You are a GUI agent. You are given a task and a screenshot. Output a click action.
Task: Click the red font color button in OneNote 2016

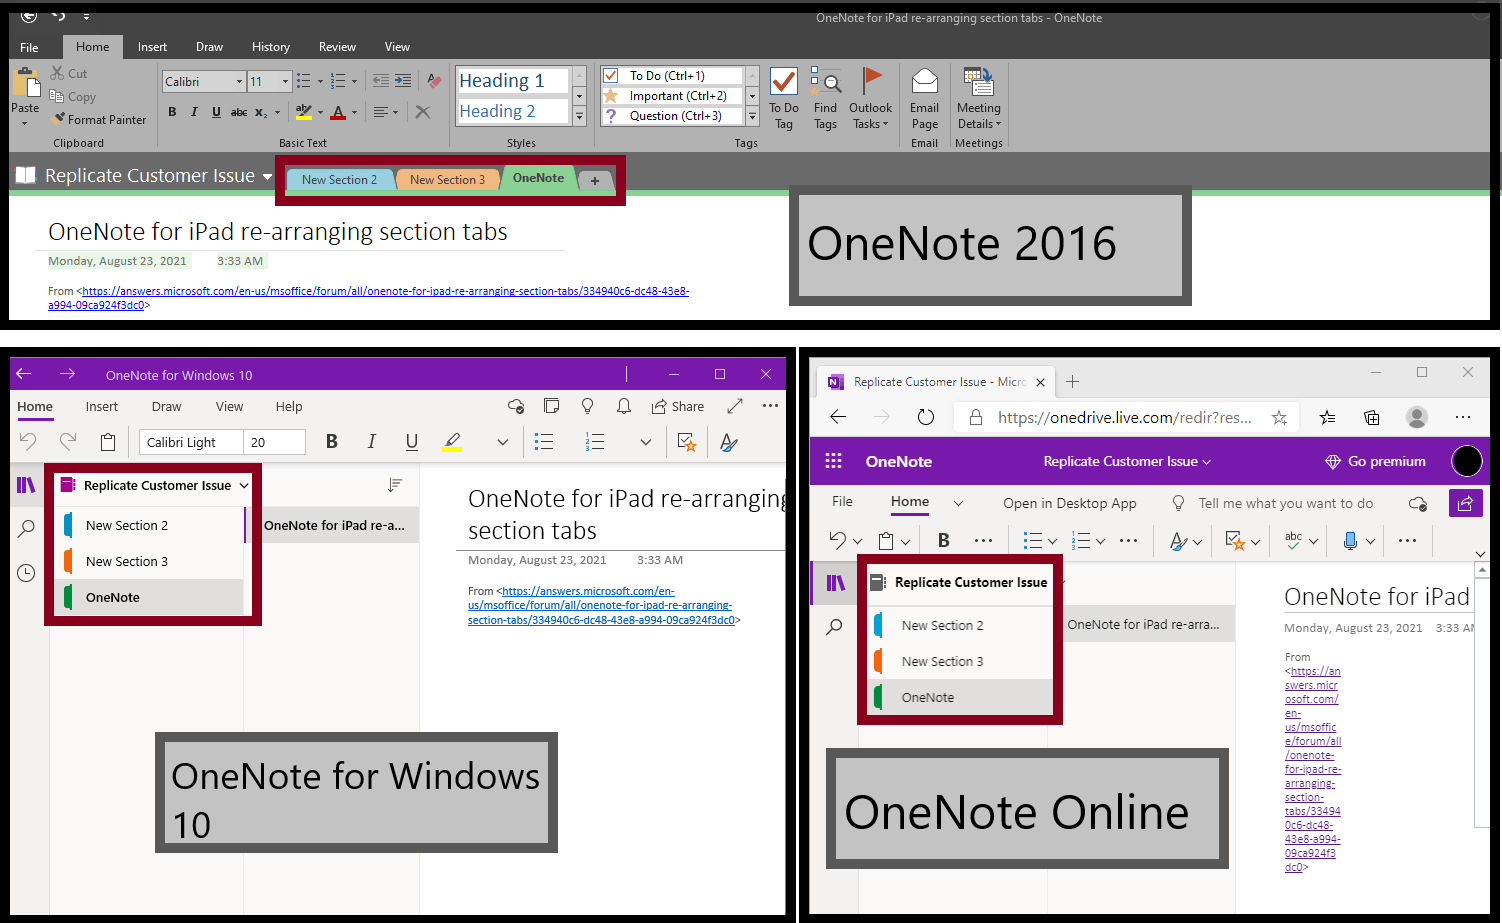click(x=338, y=112)
